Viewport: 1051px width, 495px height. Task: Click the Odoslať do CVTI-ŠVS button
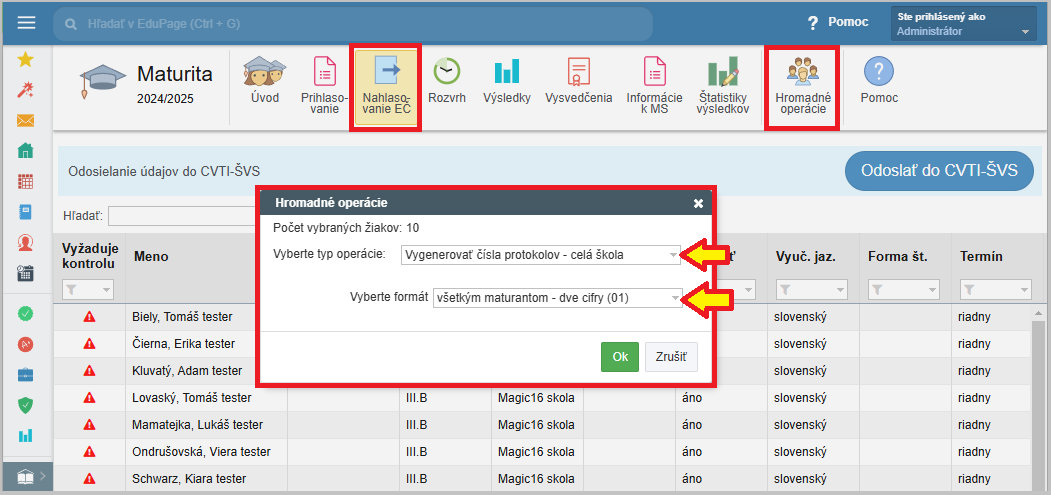(x=938, y=171)
